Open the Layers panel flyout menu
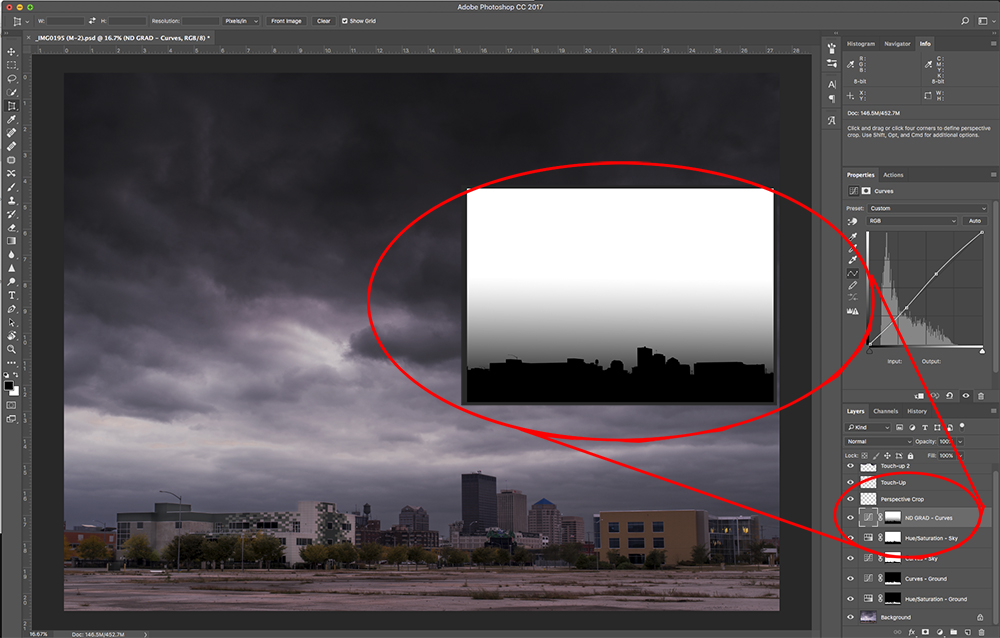Image resolution: width=1000 pixels, height=638 pixels. tap(993, 412)
